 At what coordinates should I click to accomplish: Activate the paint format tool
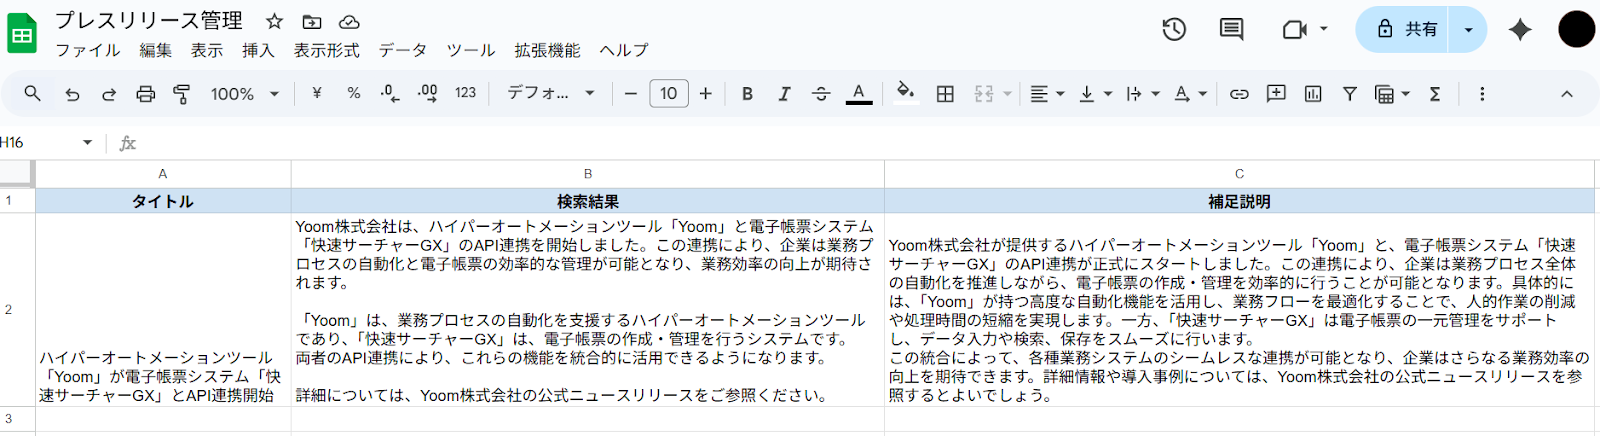[x=182, y=93]
